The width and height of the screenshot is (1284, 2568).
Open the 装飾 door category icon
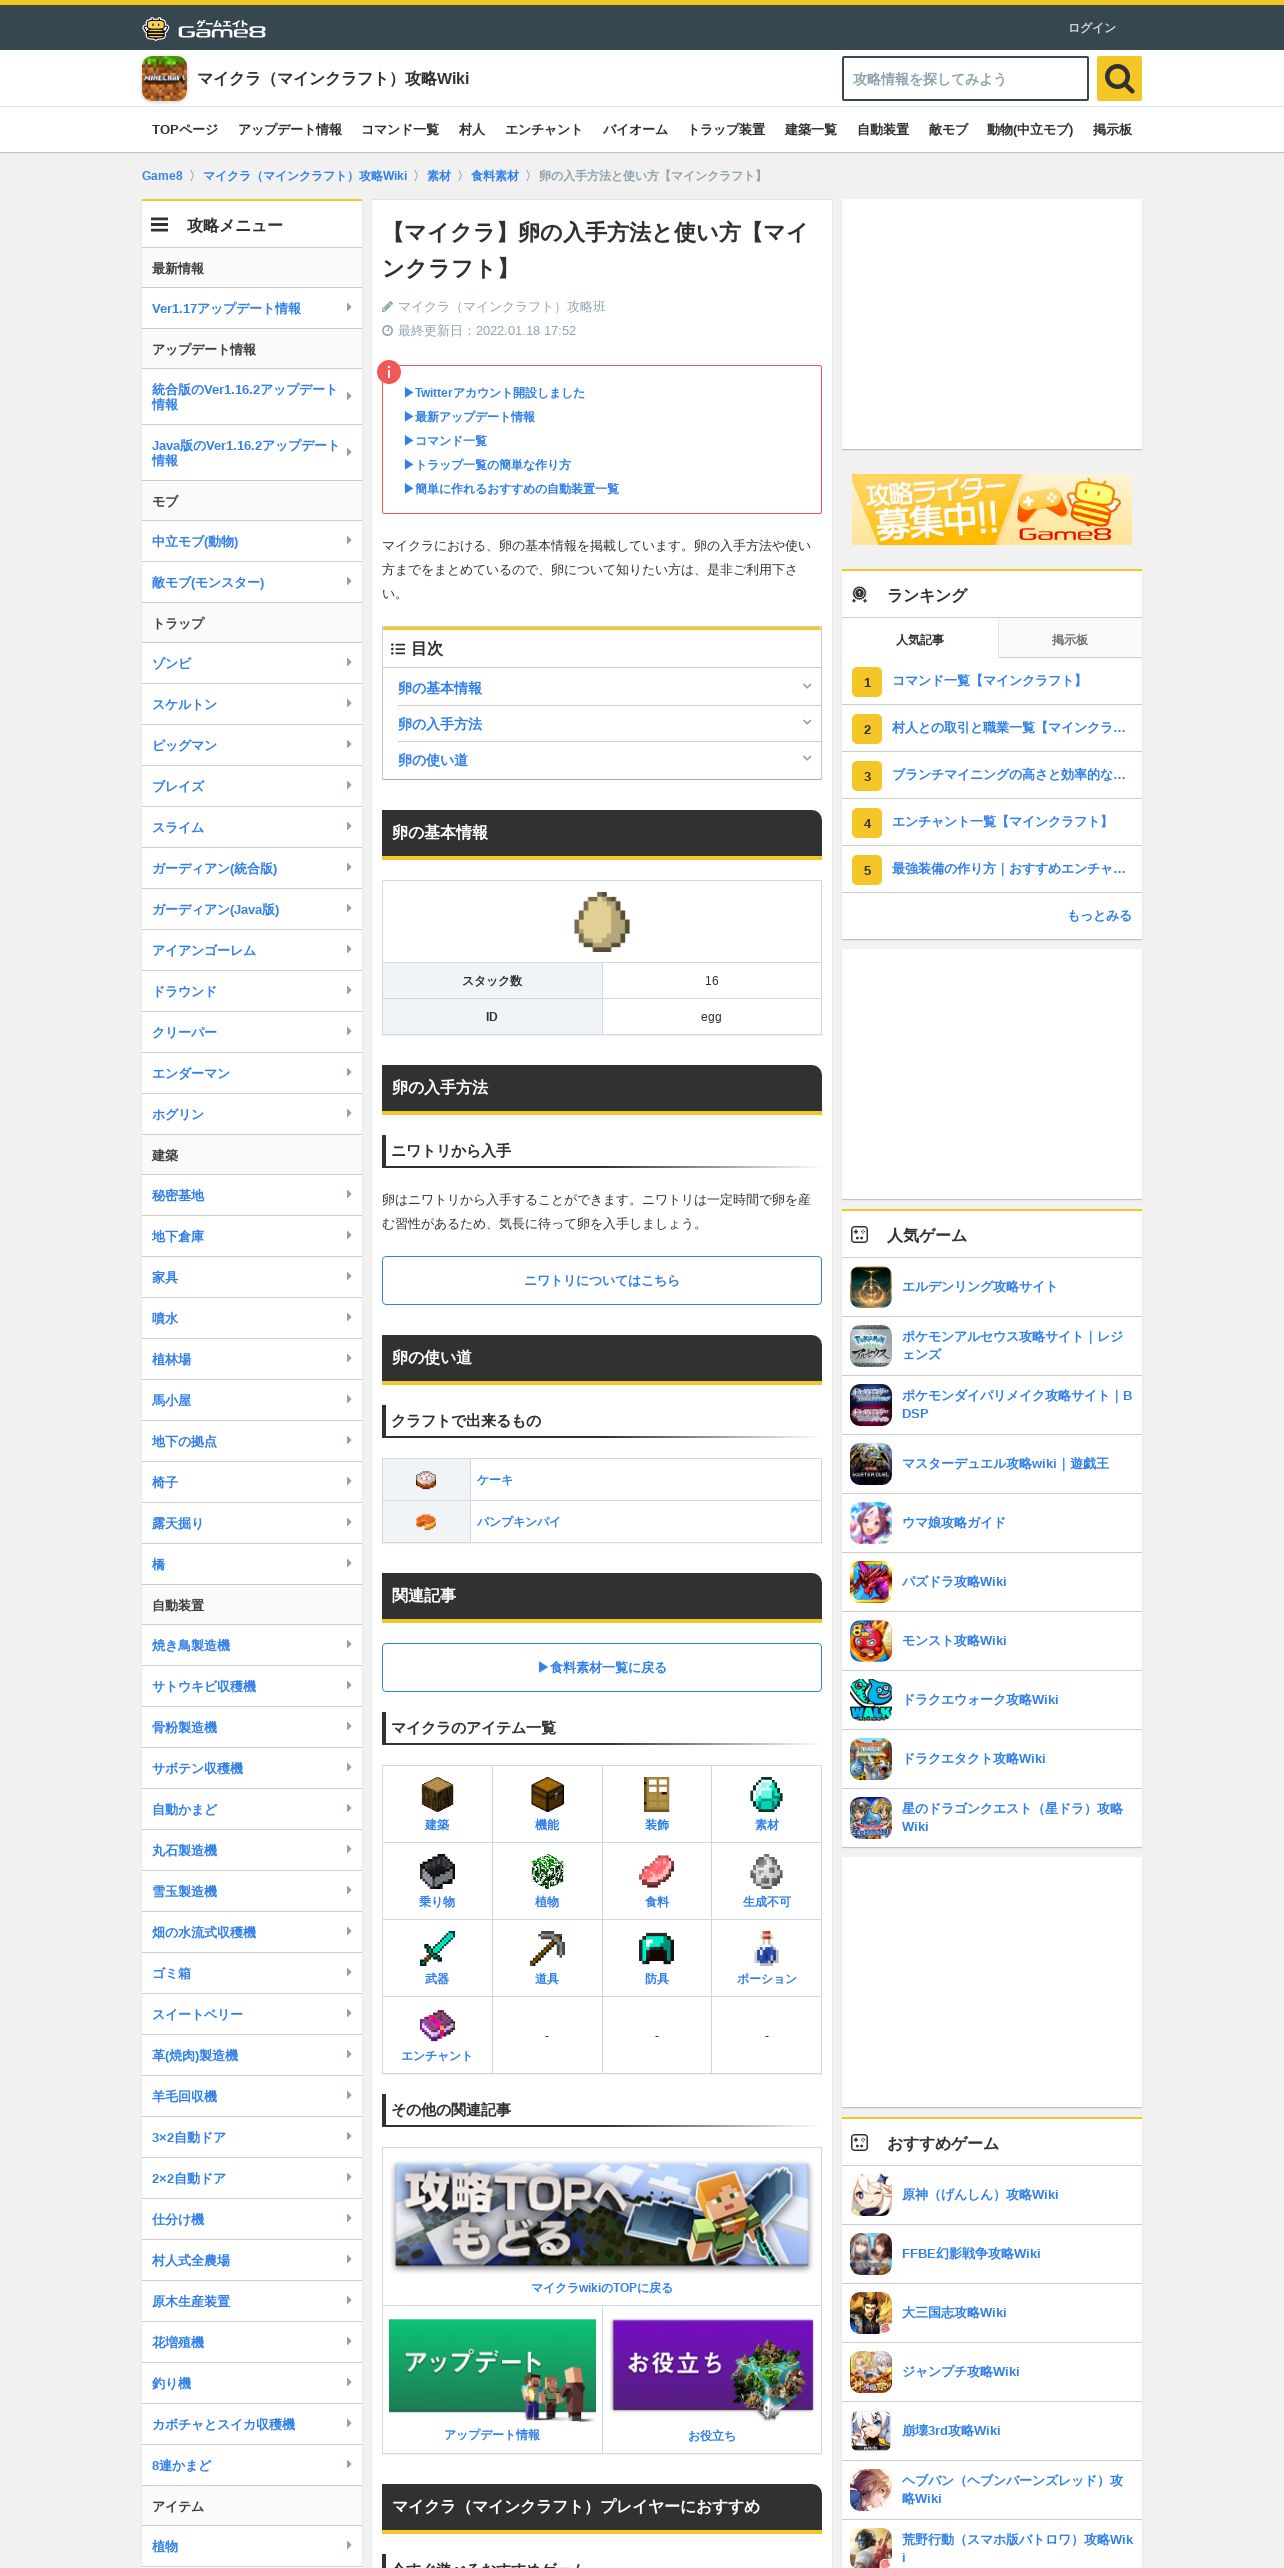(656, 1794)
